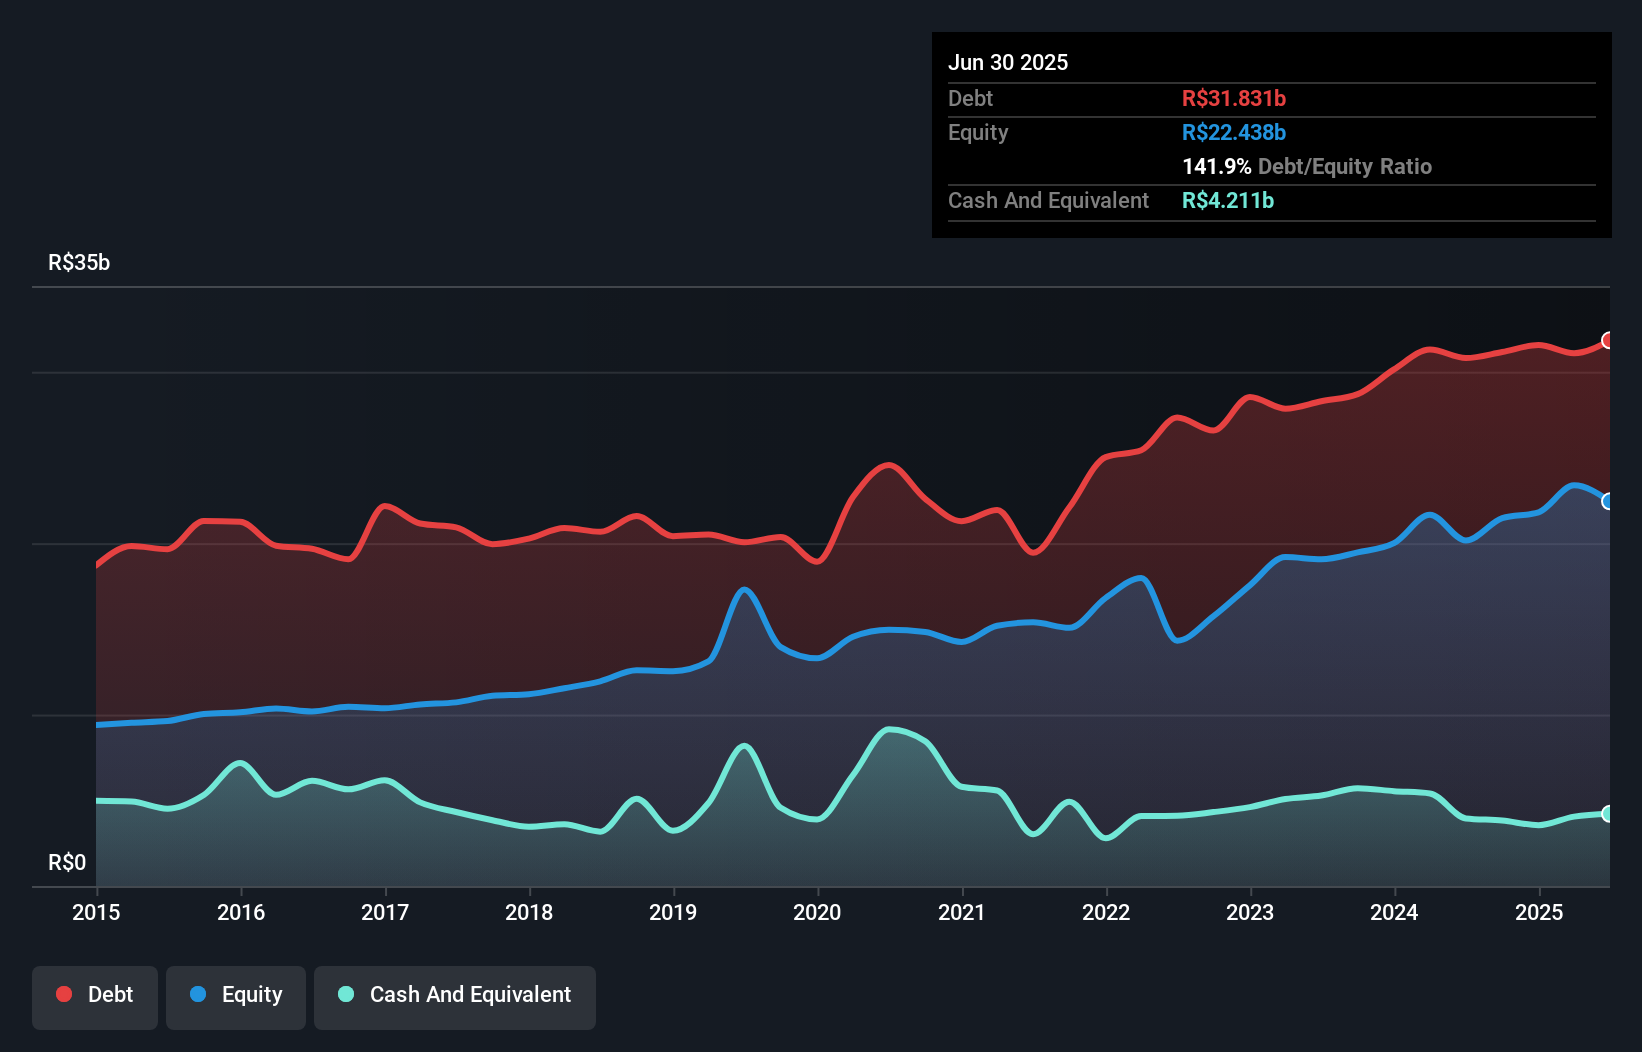Toggle the Equity series legend button
Image resolution: width=1642 pixels, height=1052 pixels.
236,996
